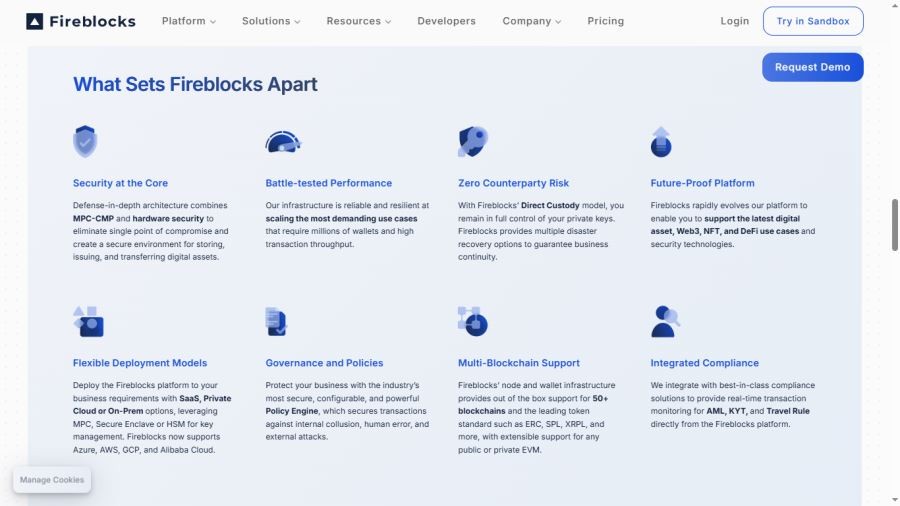The width and height of the screenshot is (900, 506).
Task: Click the Integrated Compliance person icon
Action: (665, 321)
